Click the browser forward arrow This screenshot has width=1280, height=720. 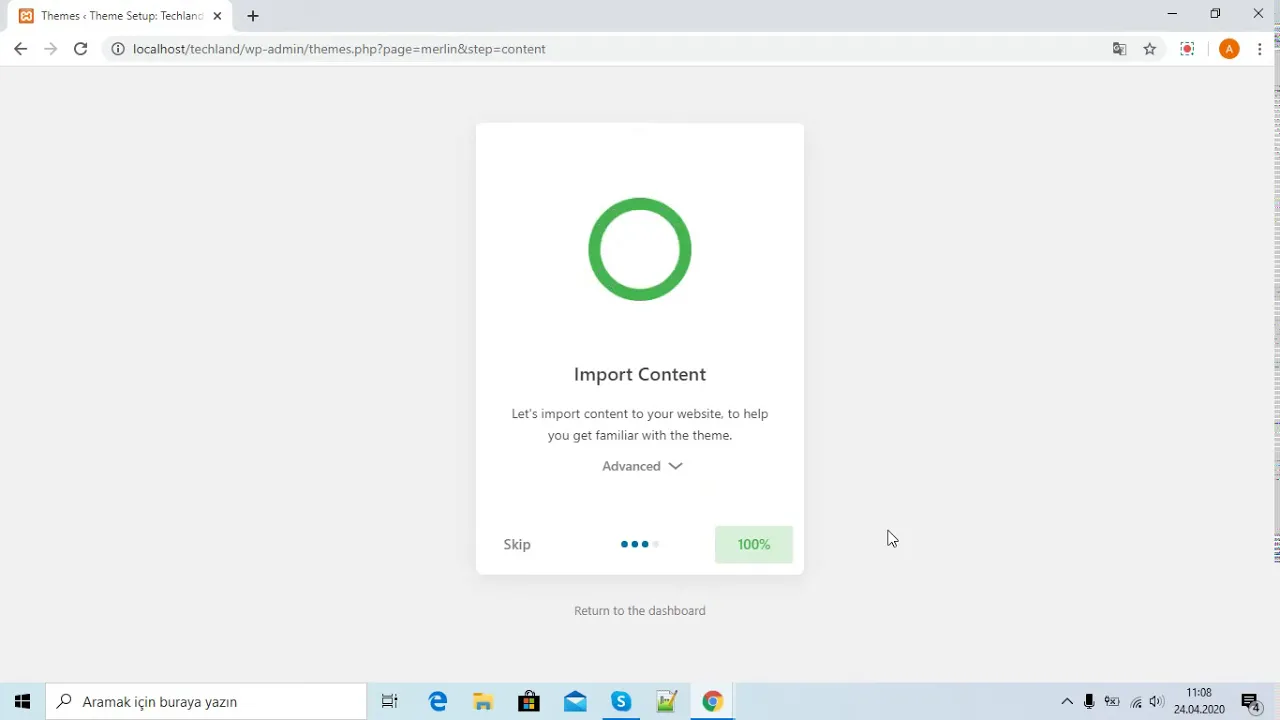[x=51, y=49]
